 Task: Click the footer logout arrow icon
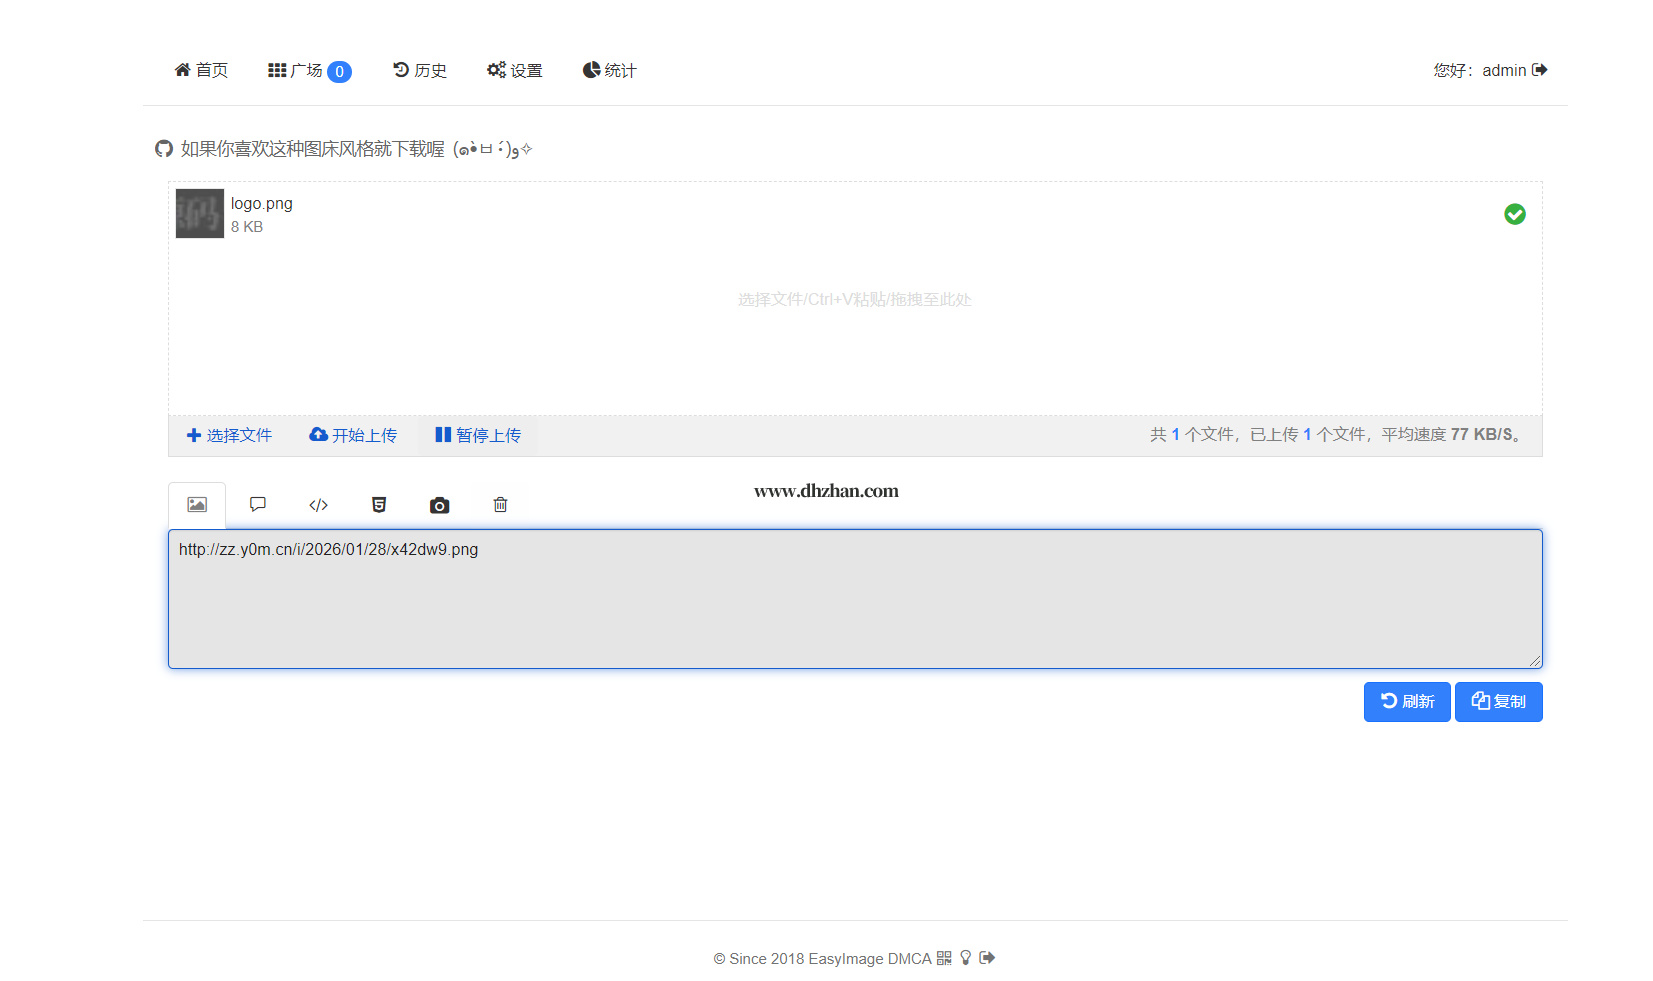pyautogui.click(x=987, y=958)
